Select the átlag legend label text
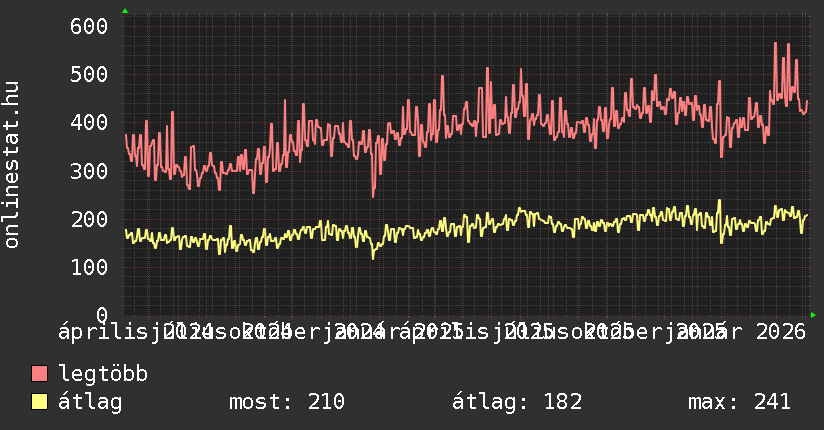 tap(91, 402)
